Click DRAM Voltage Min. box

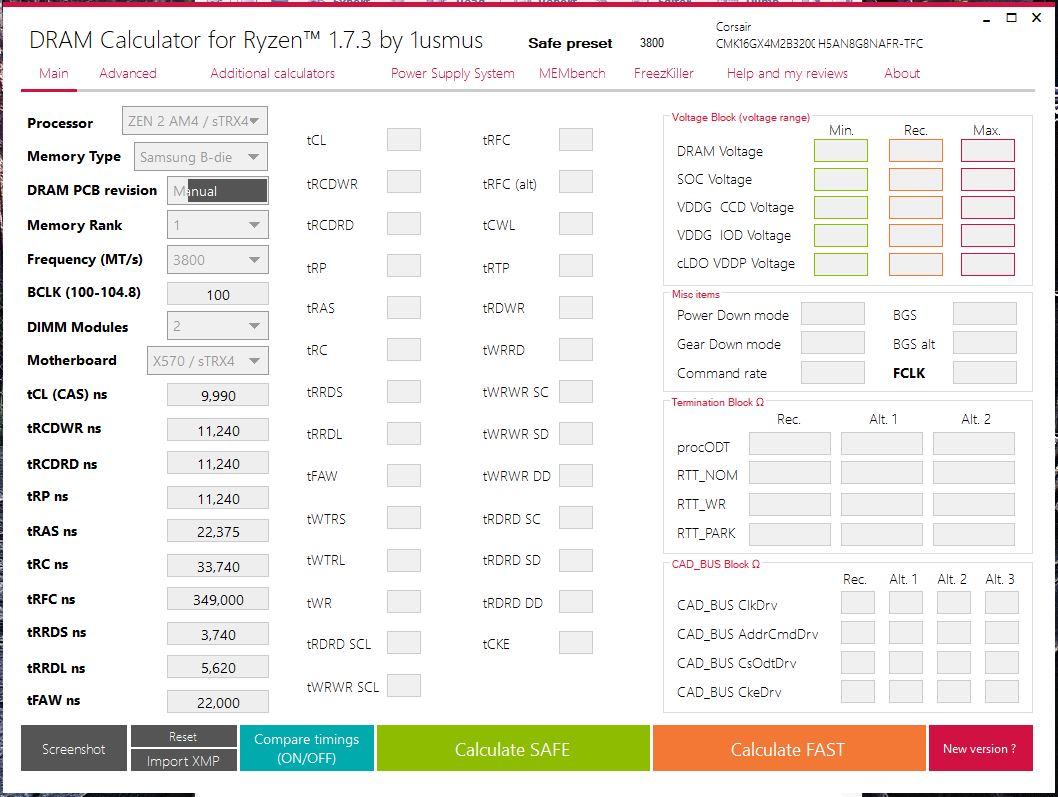point(840,150)
